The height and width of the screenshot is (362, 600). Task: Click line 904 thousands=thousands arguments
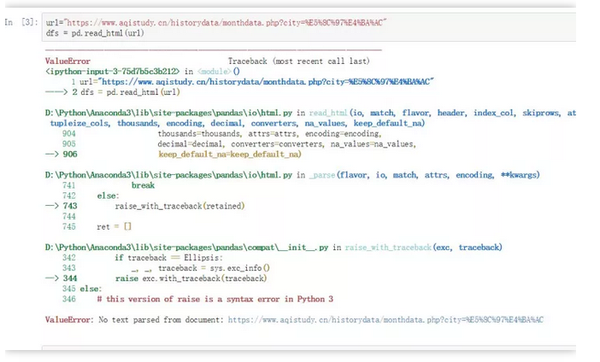269,134
